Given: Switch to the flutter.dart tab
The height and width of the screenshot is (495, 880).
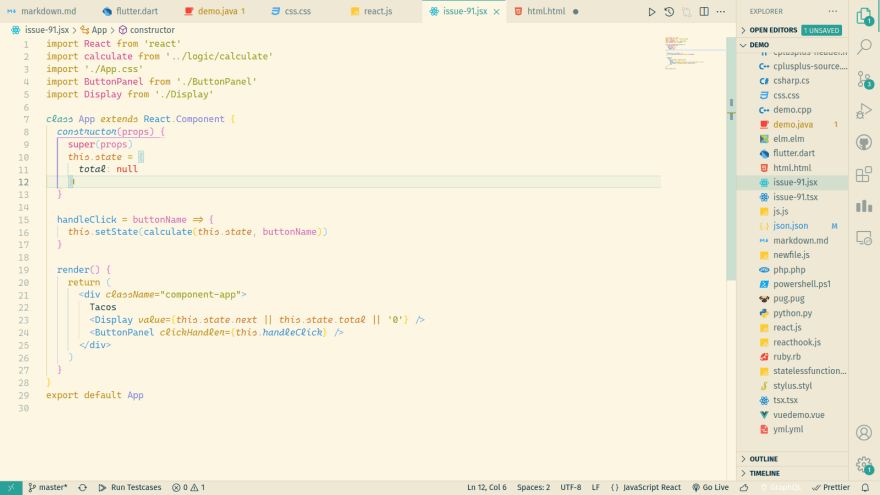Looking at the screenshot, I should pos(130,11).
